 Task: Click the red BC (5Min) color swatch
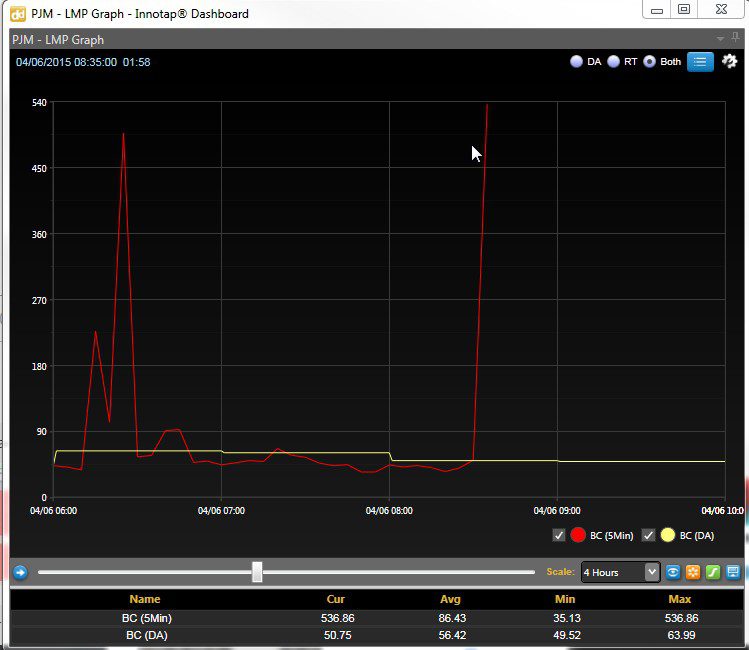tap(578, 535)
